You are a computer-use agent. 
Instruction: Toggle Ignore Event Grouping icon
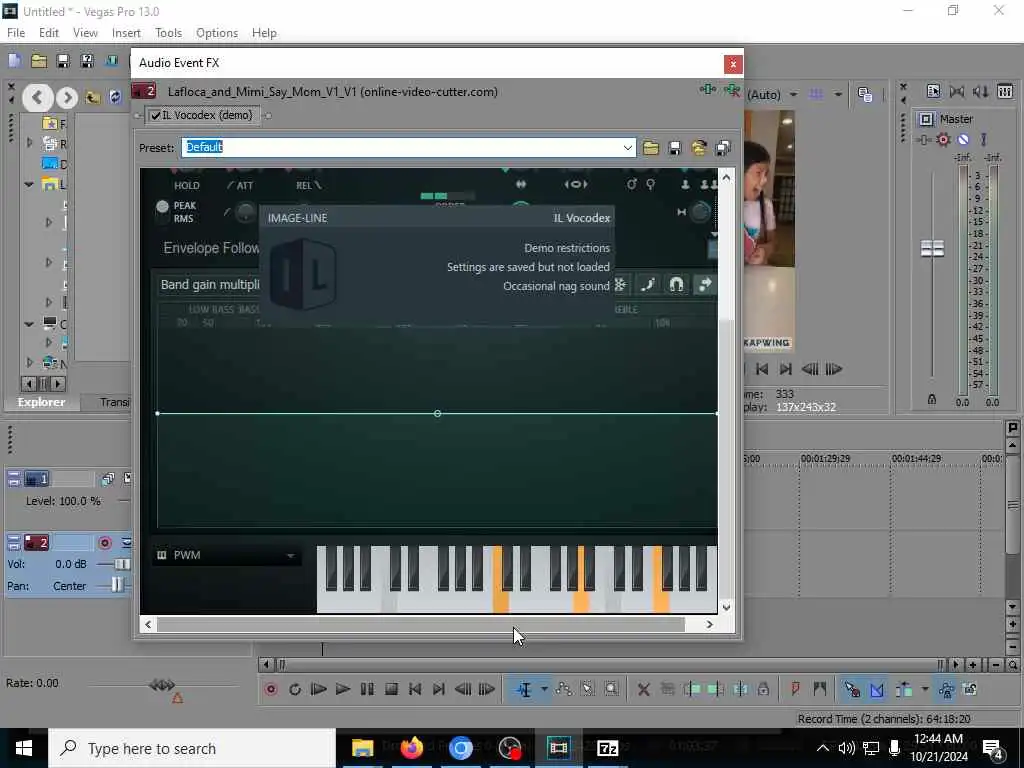[x=970, y=689]
